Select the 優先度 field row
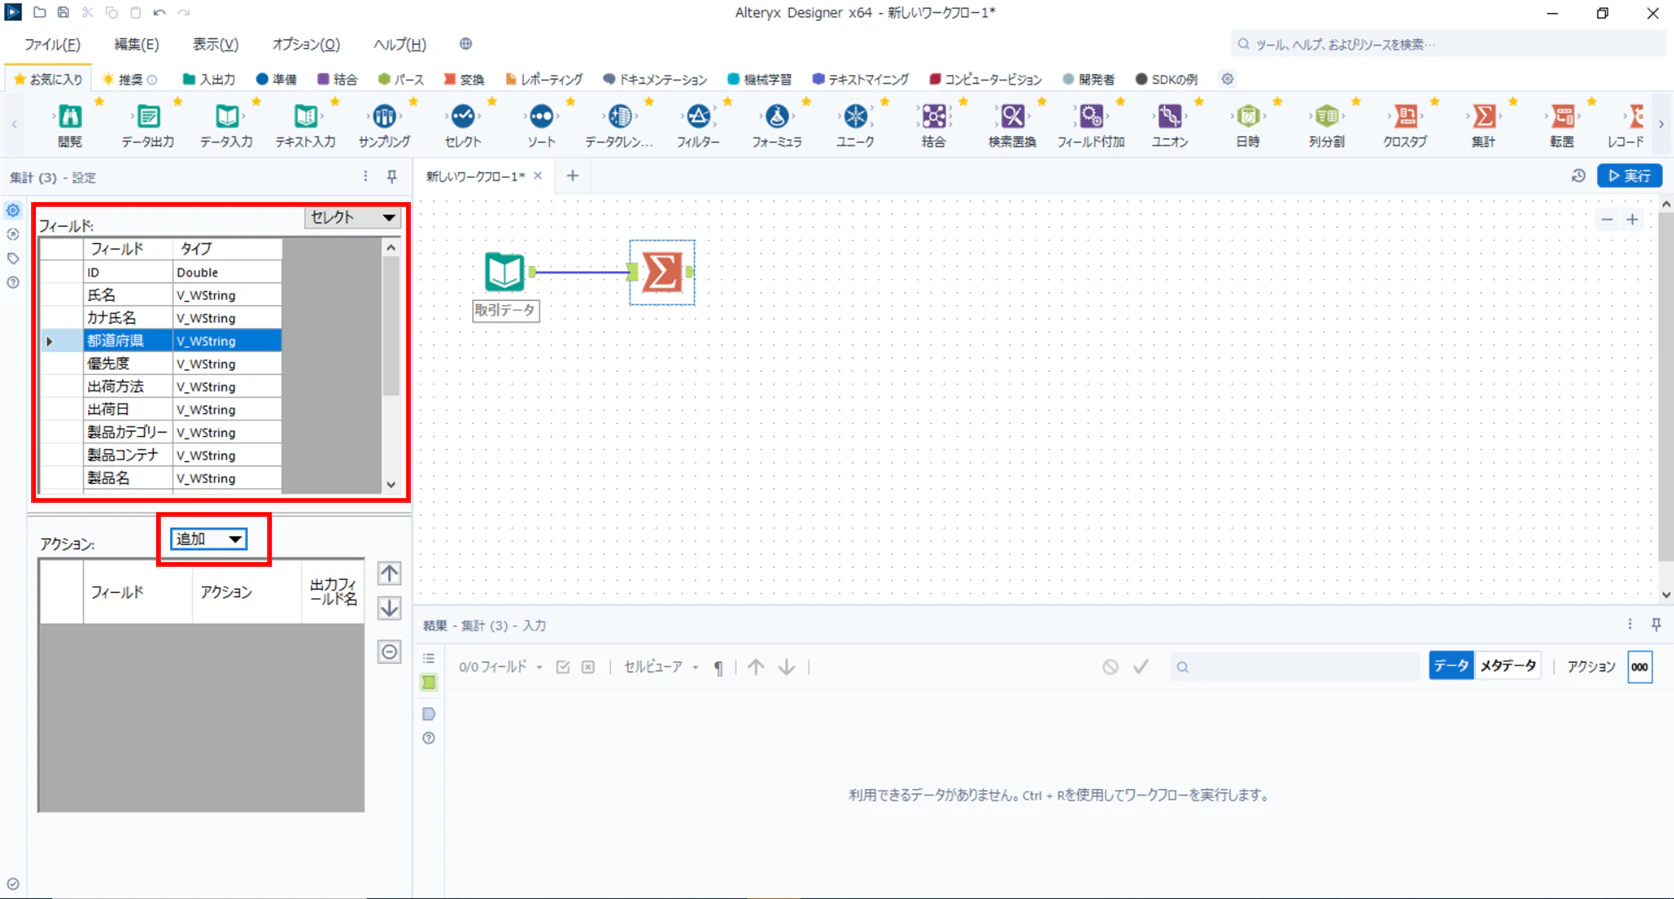Image resolution: width=1674 pixels, height=899 pixels. pos(160,364)
